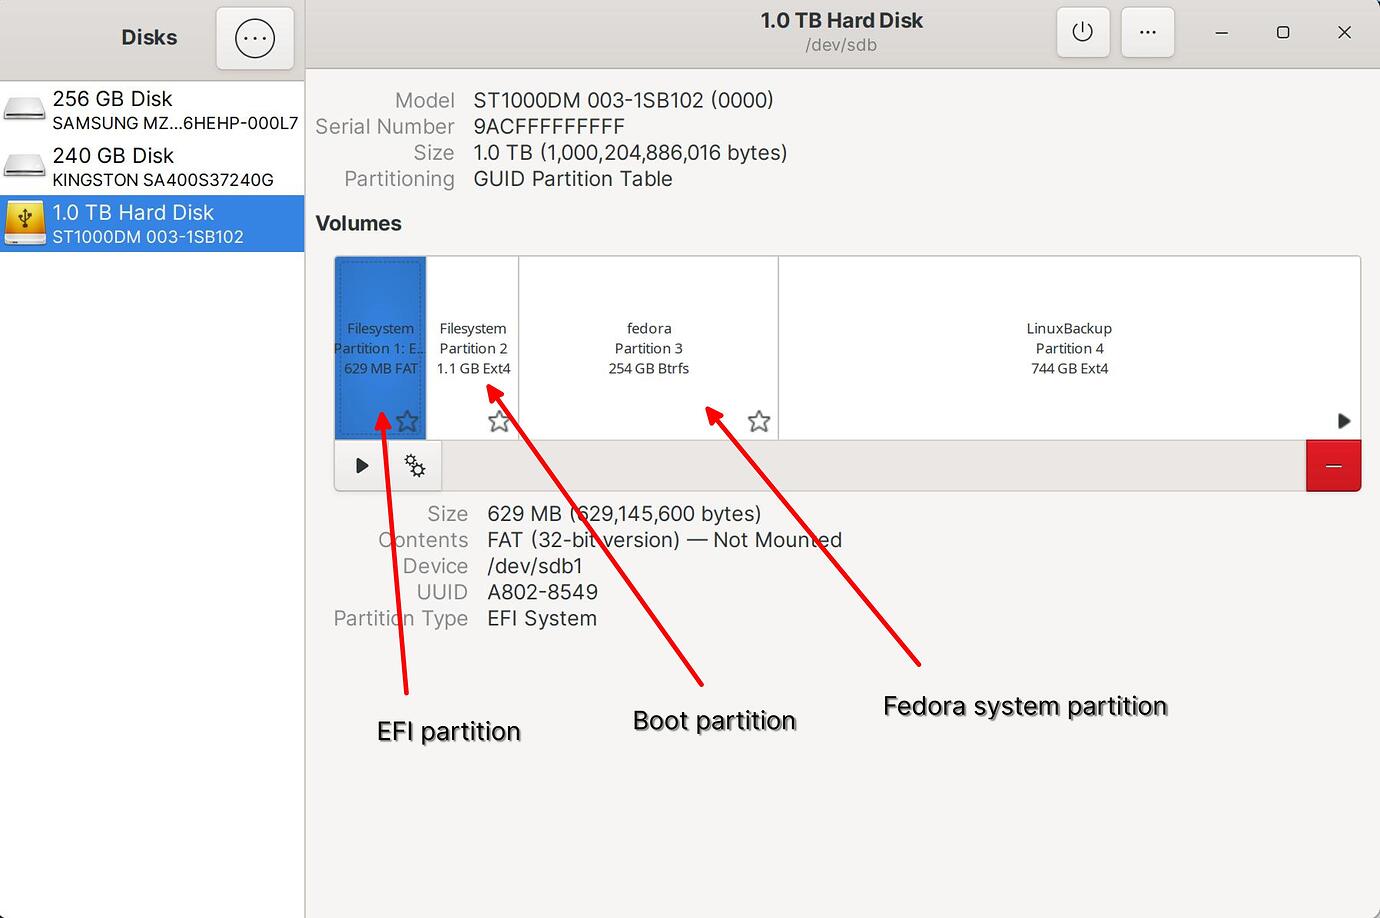Star the EFI System Partition 1
The width and height of the screenshot is (1380, 918).
tap(407, 421)
